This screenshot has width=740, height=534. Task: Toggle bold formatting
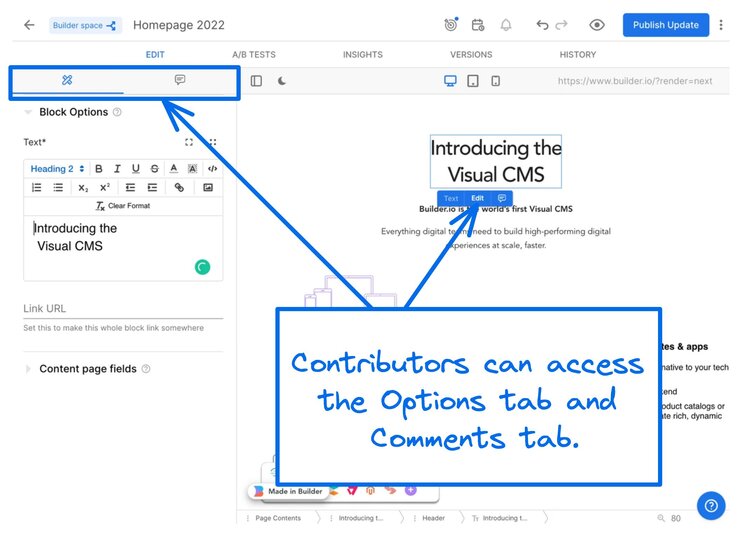pos(99,169)
